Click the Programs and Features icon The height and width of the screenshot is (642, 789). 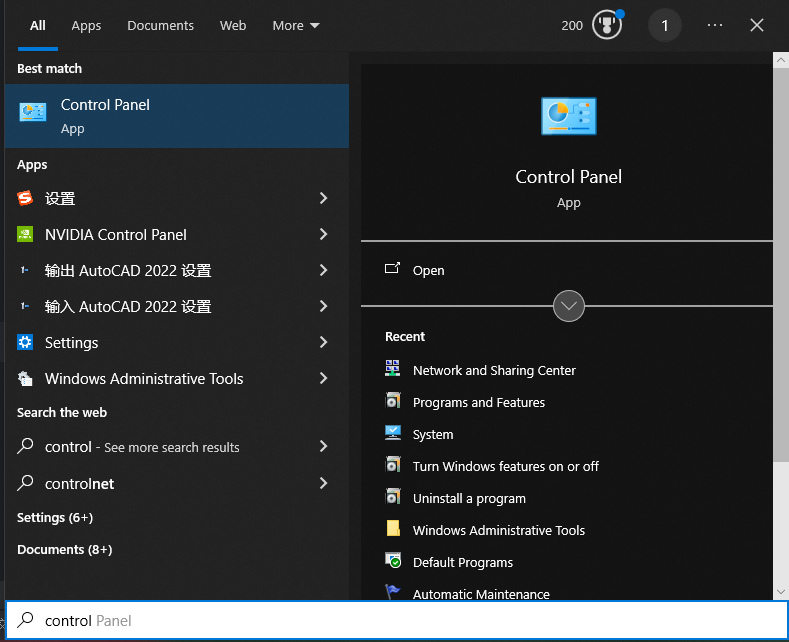click(392, 400)
